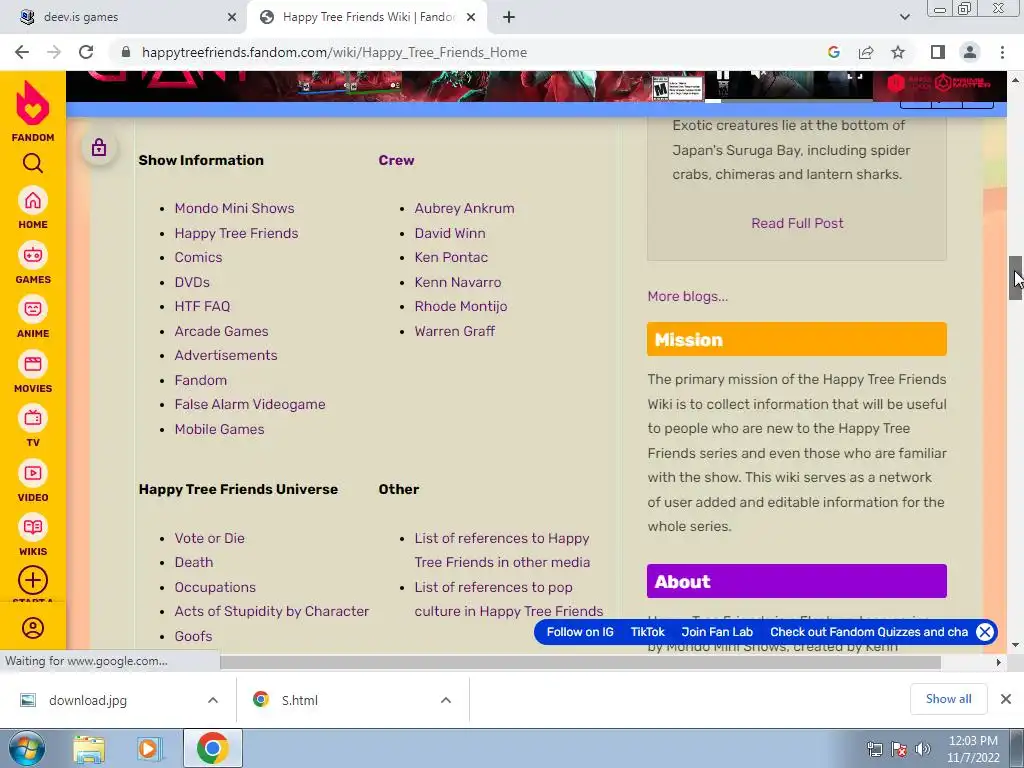This screenshot has height=768, width=1024.
Task: Open Kenn Navarro crew link
Action: pyautogui.click(x=458, y=282)
